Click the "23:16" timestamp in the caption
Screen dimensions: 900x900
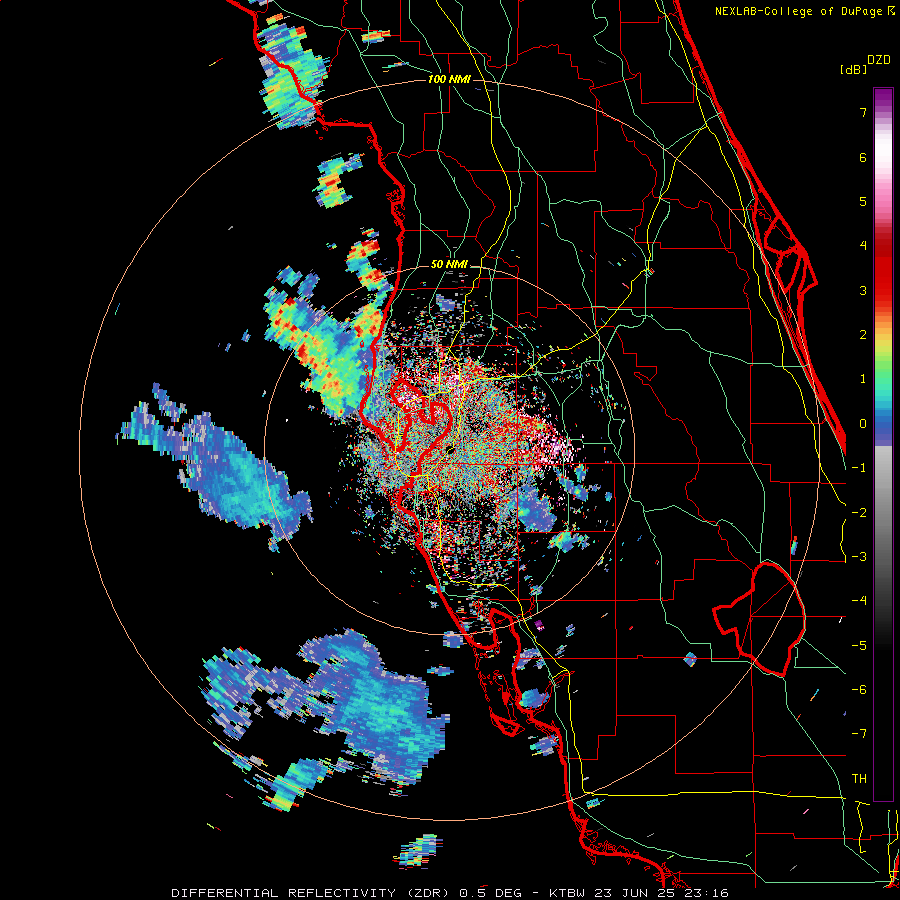(x=707, y=893)
